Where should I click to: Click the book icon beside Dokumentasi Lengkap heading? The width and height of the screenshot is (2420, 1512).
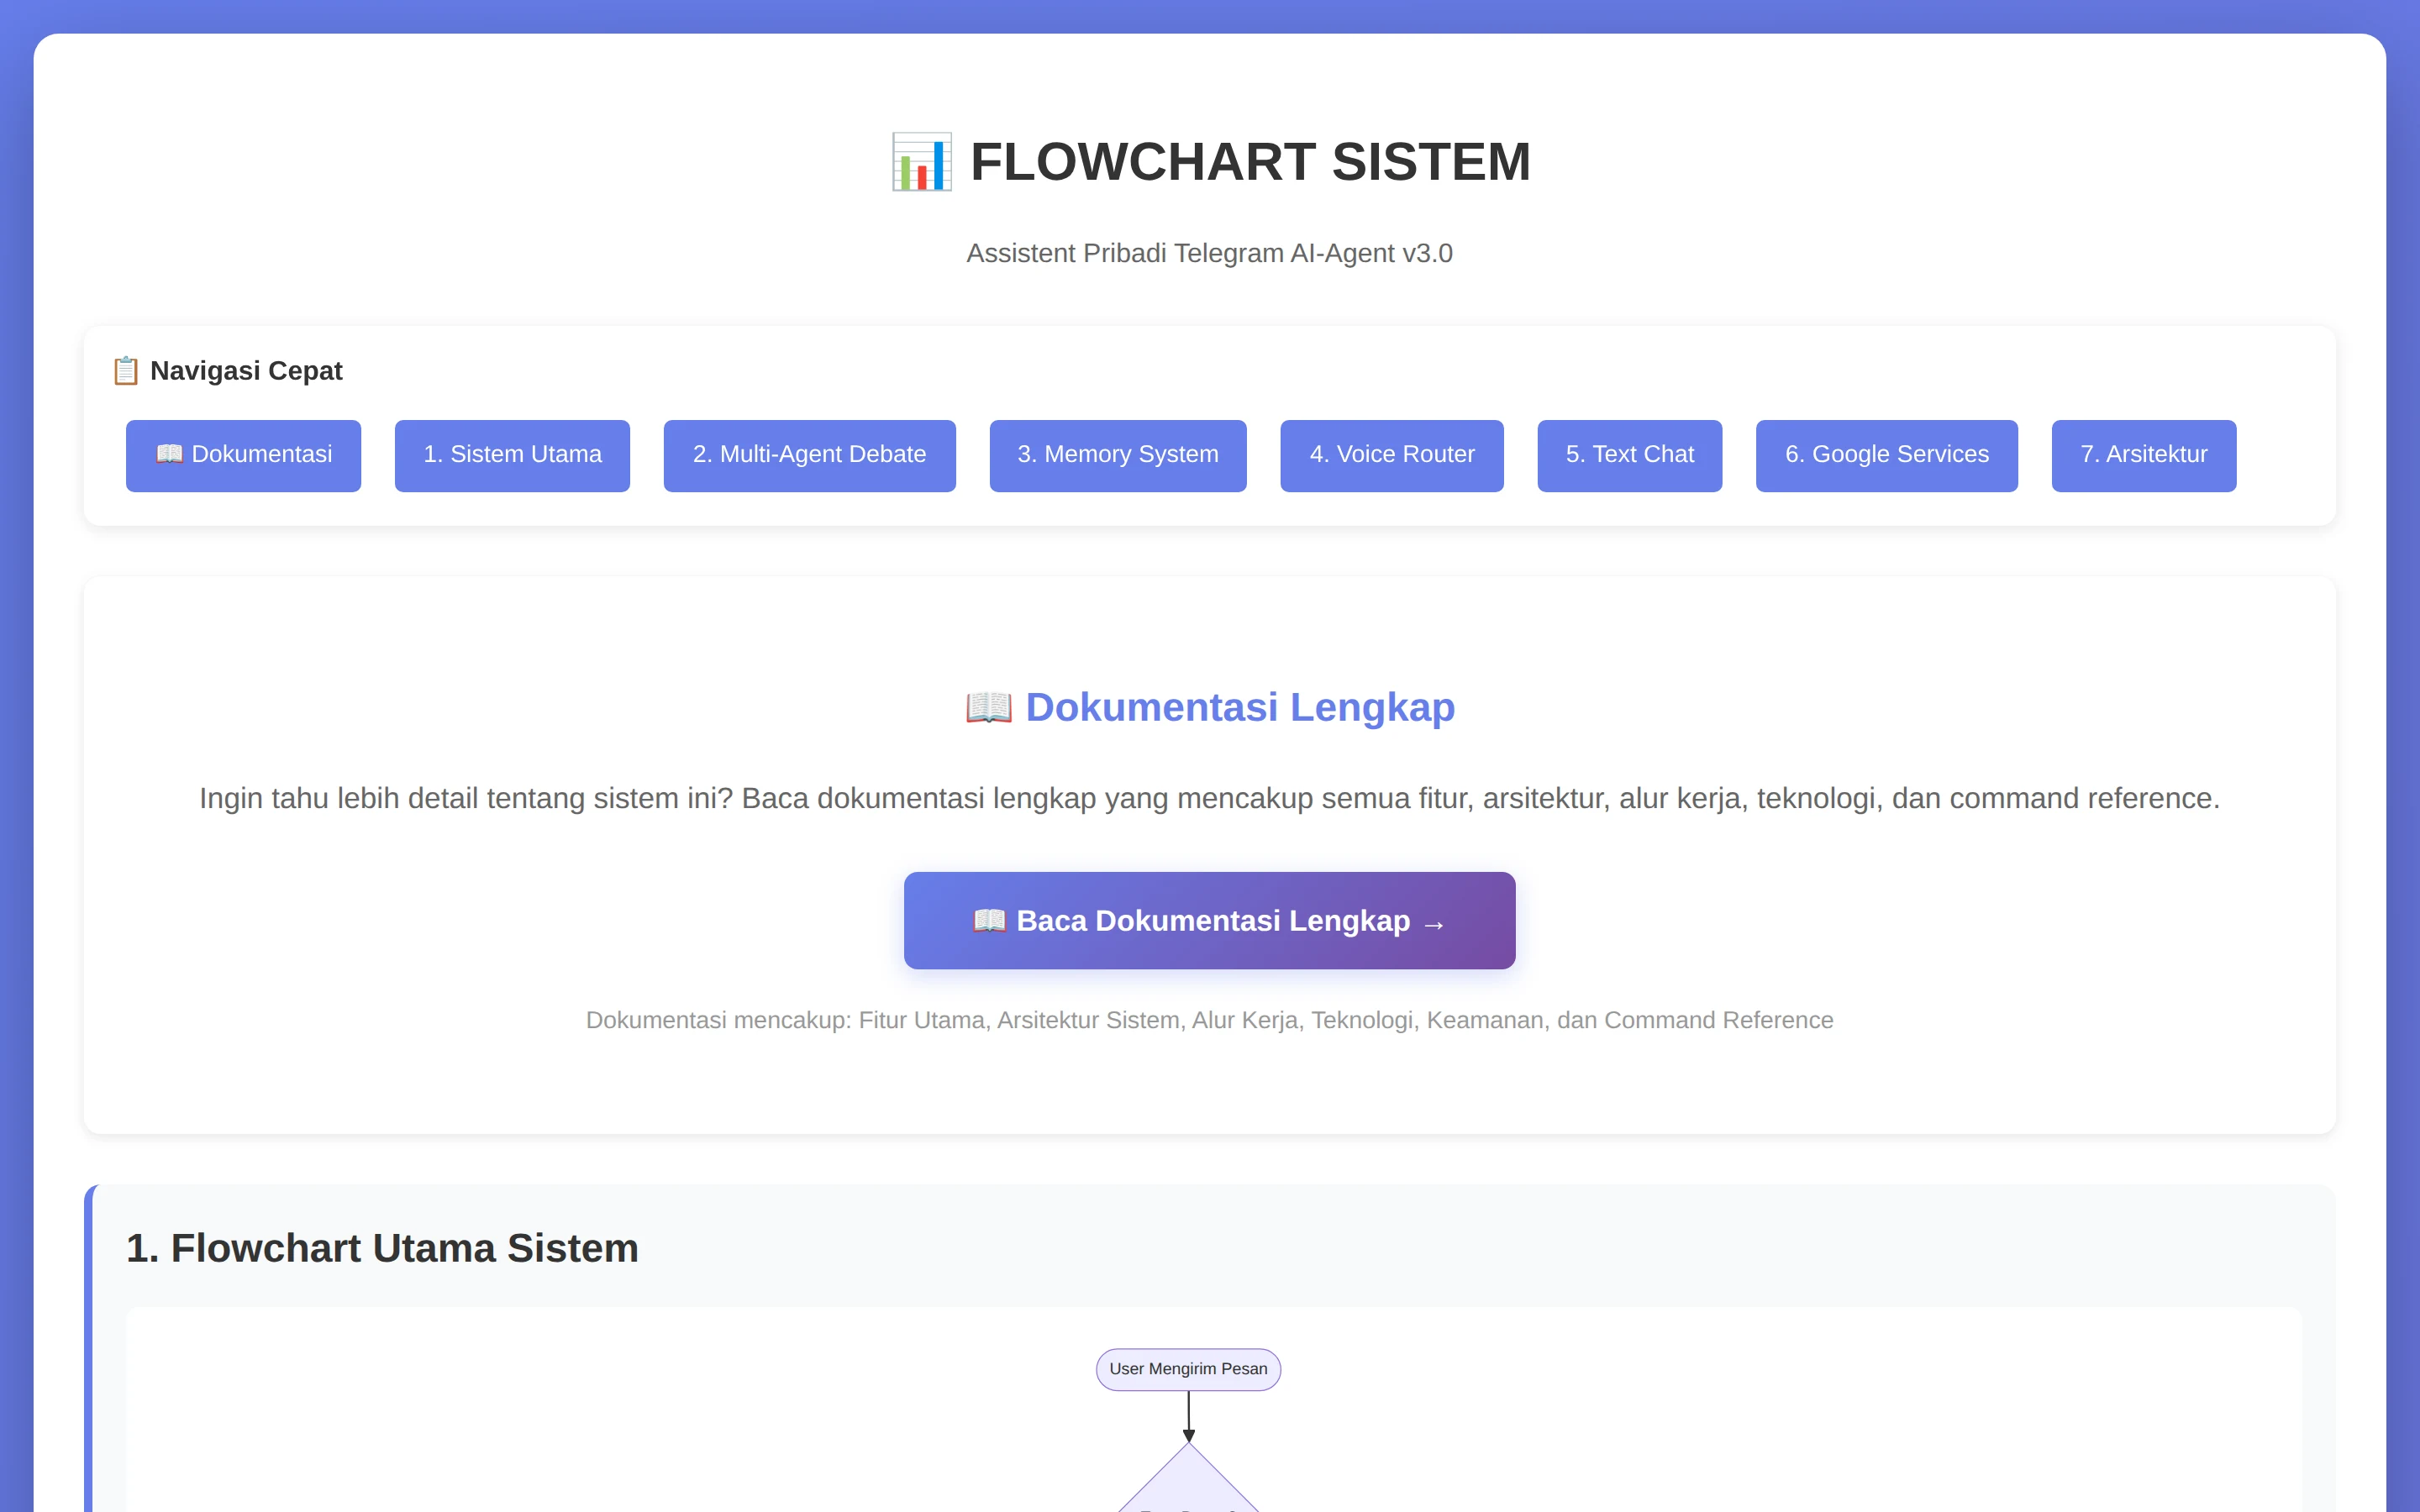point(989,708)
